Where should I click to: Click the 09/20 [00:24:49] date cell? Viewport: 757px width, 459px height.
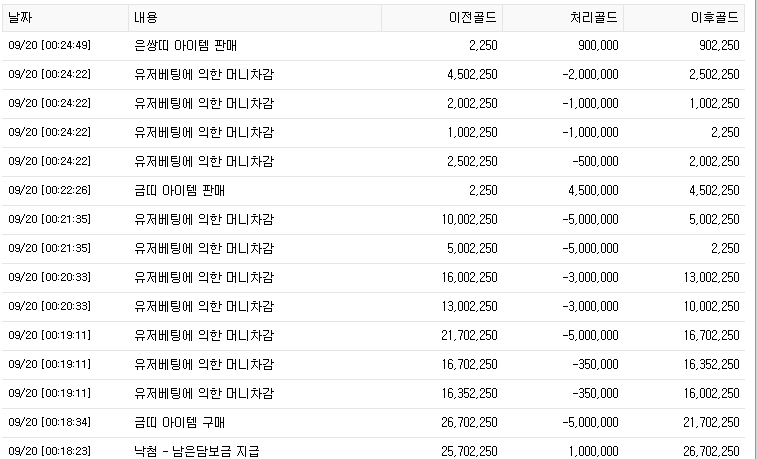(x=49, y=46)
